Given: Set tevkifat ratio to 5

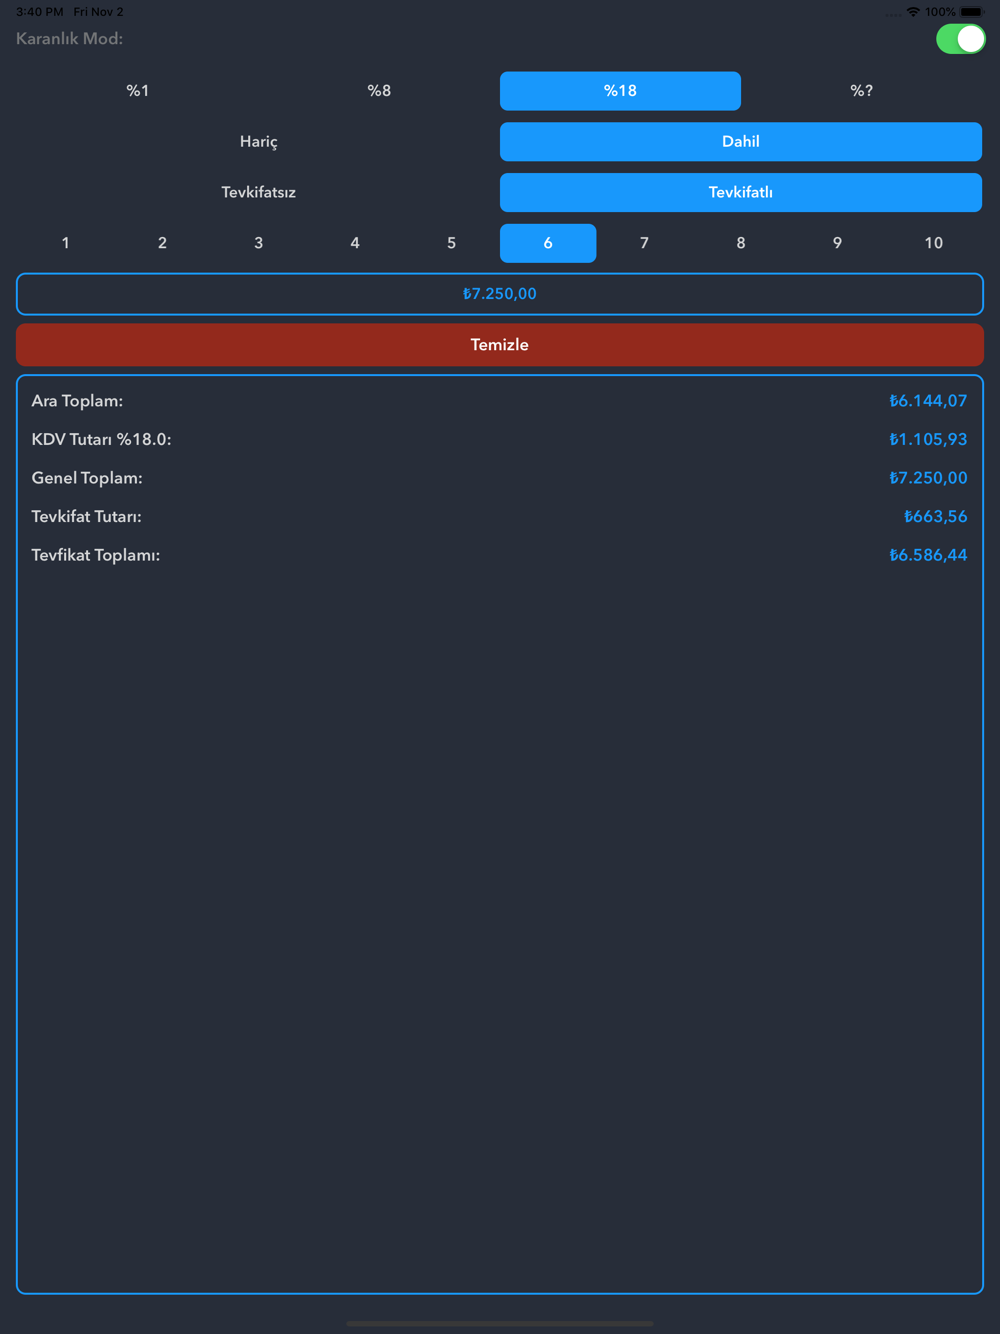Looking at the screenshot, I should 451,243.
